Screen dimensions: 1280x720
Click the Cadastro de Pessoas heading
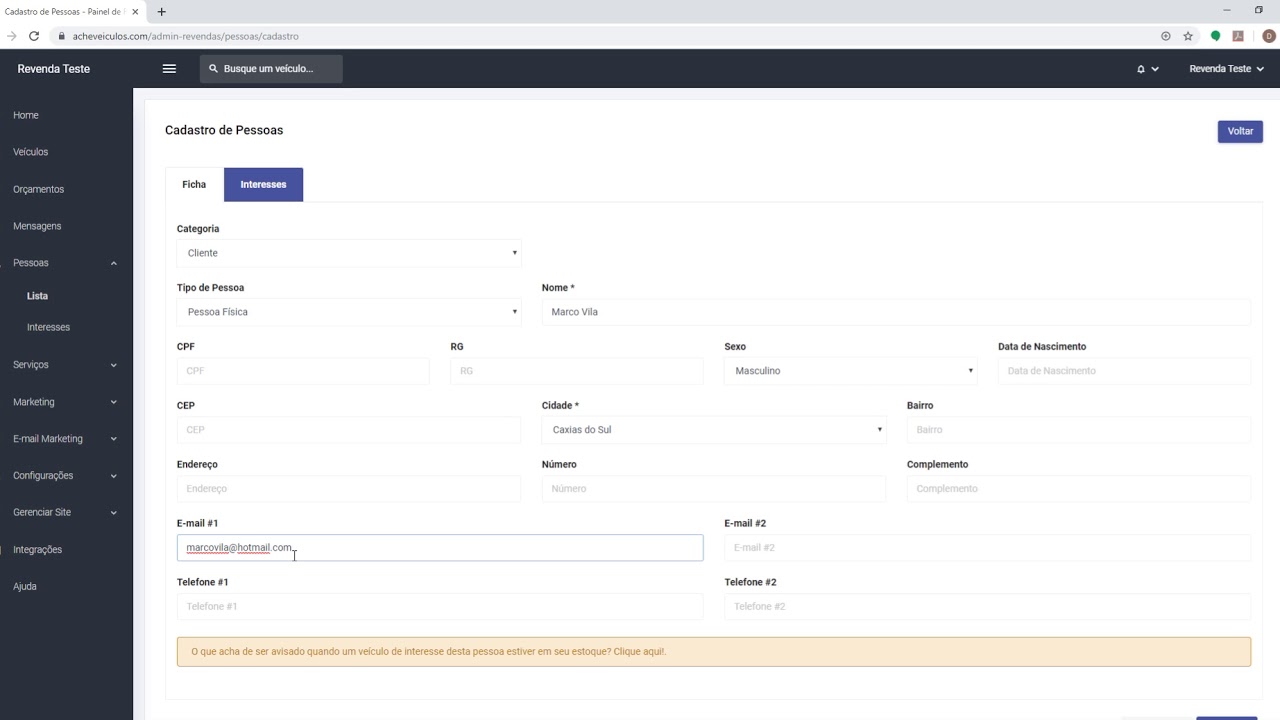click(224, 130)
